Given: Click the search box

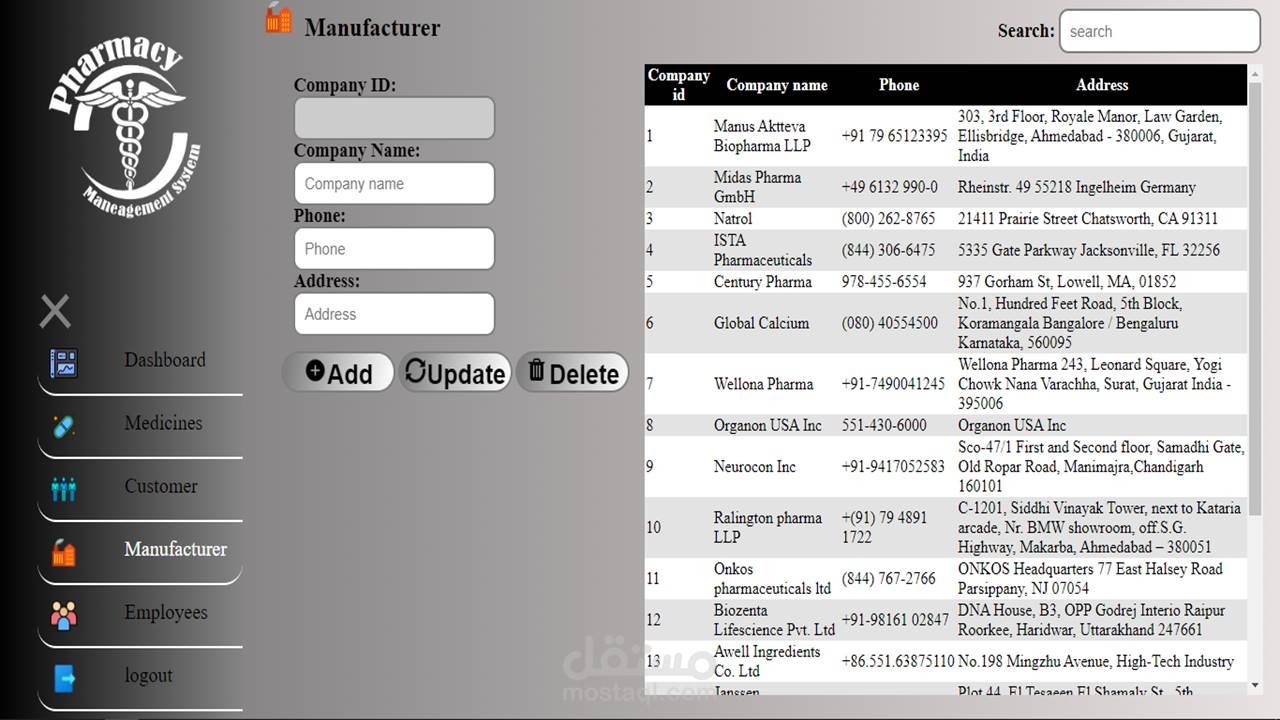Looking at the screenshot, I should tap(1160, 31).
